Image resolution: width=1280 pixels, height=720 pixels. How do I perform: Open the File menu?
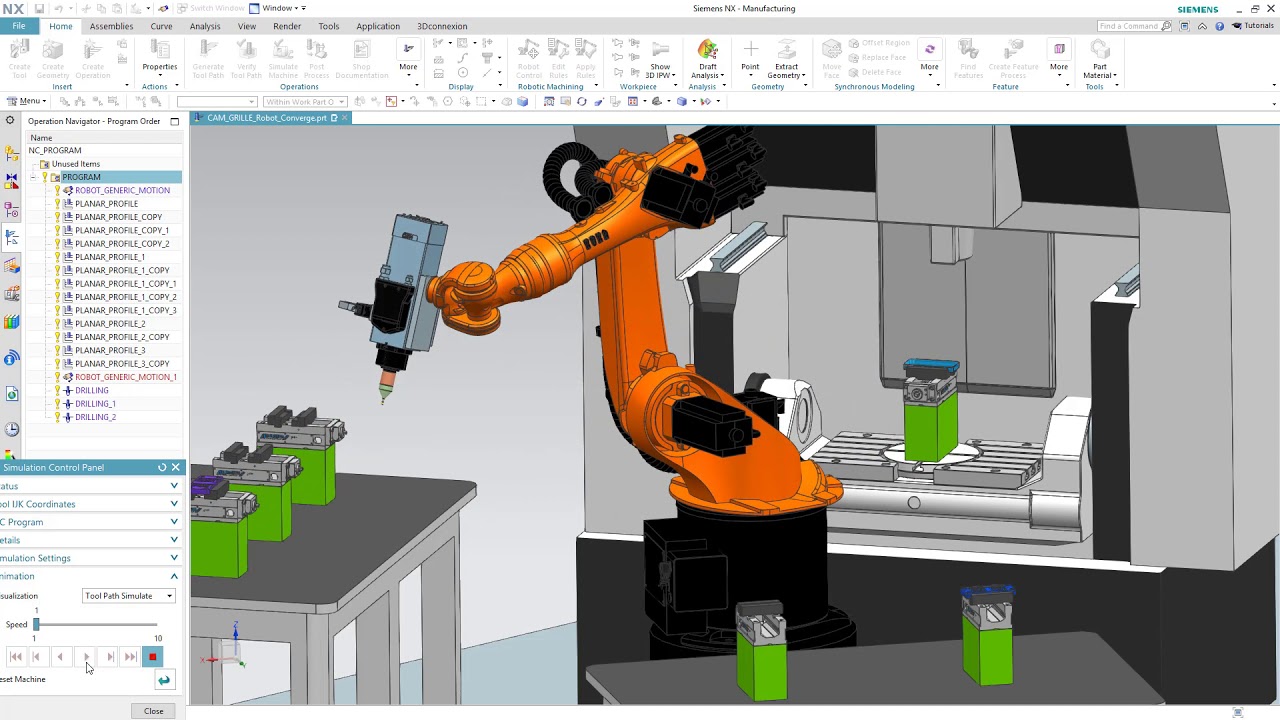[x=19, y=26]
